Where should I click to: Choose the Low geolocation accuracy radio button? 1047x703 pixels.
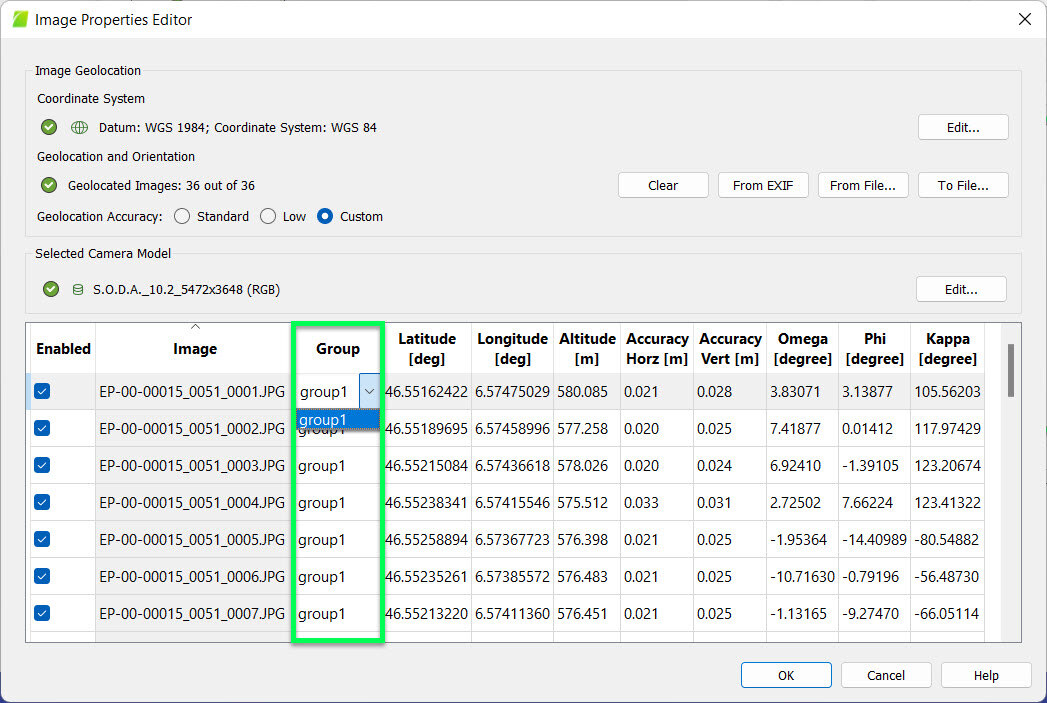(x=267, y=216)
